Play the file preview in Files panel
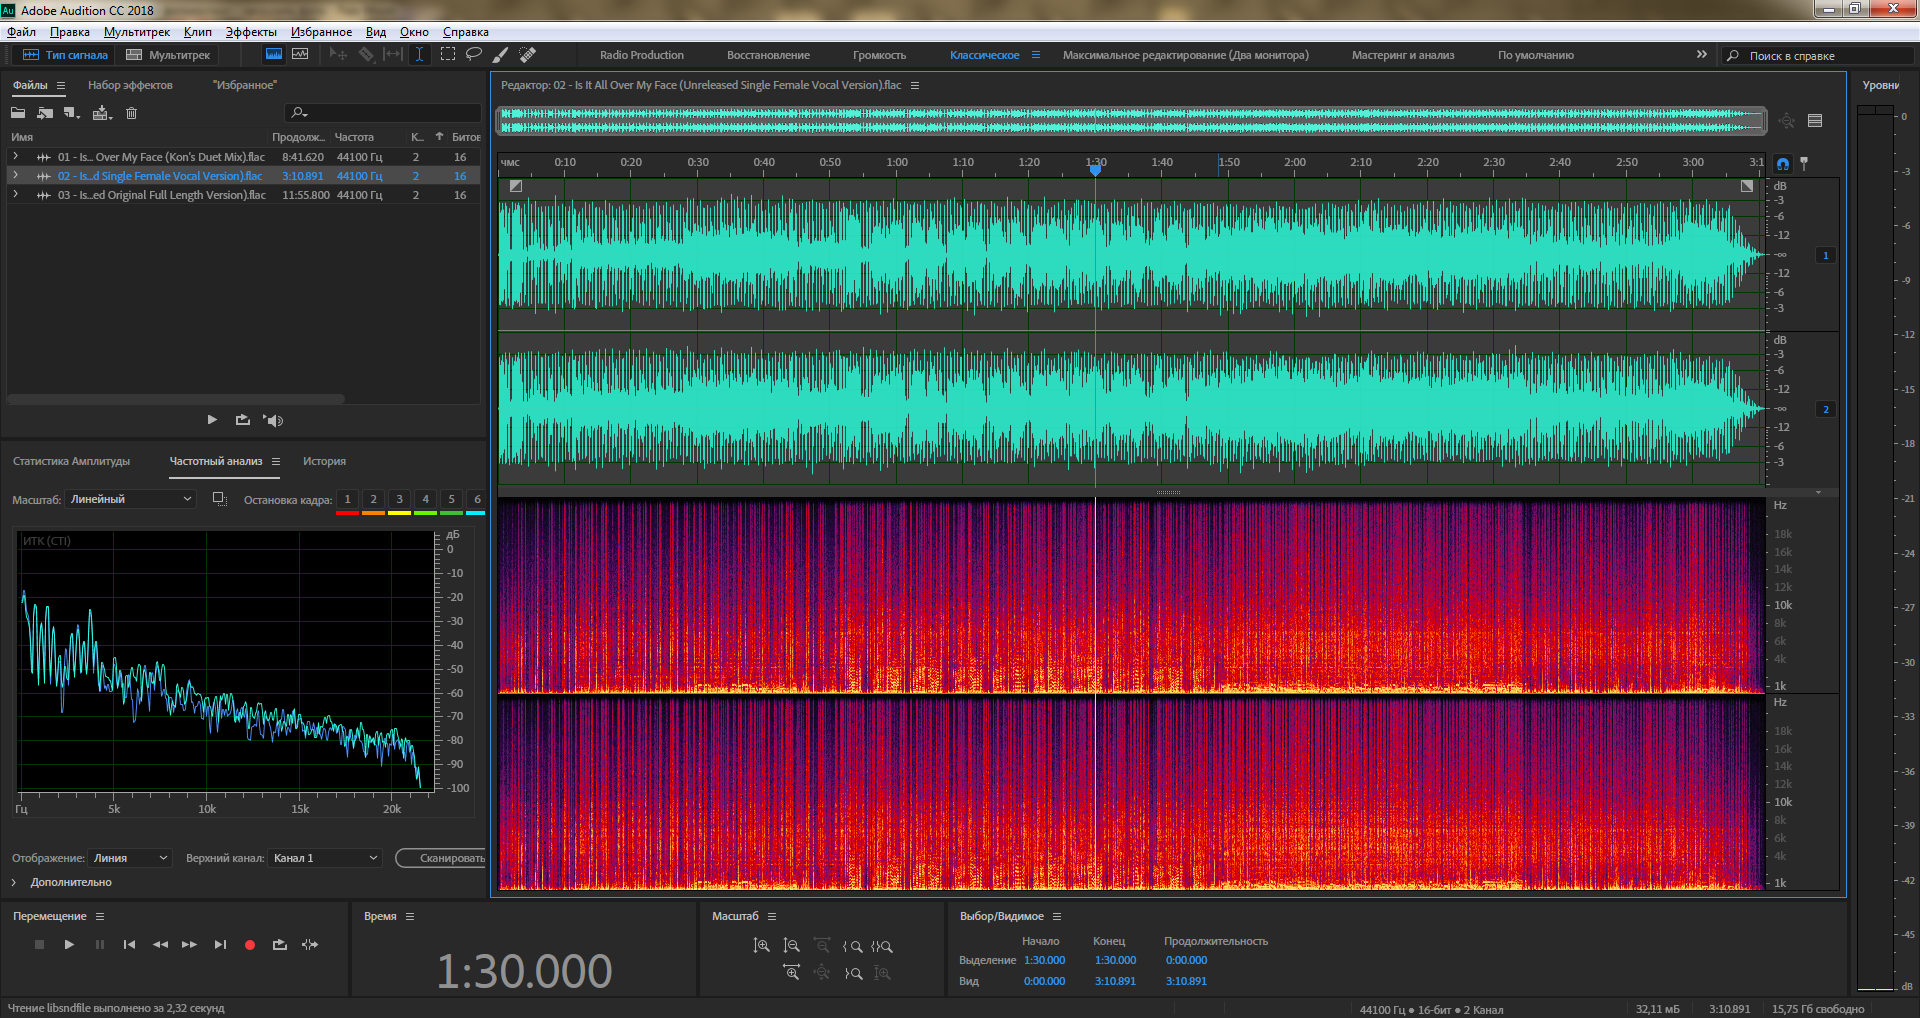This screenshot has height=1018, width=1920. coord(212,420)
